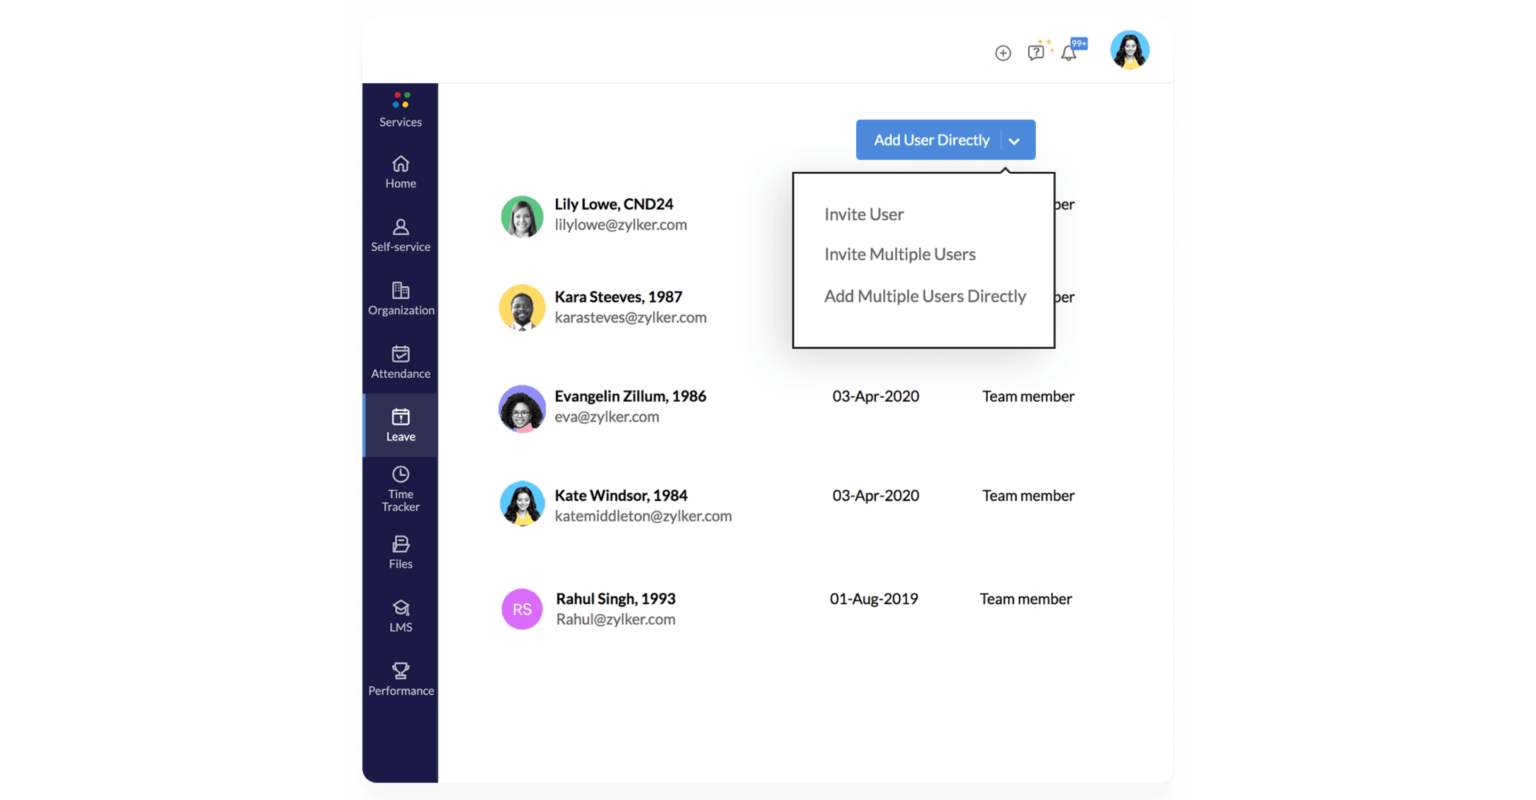The width and height of the screenshot is (1536, 800).
Task: Open the Self-service section icon
Action: [x=400, y=227]
